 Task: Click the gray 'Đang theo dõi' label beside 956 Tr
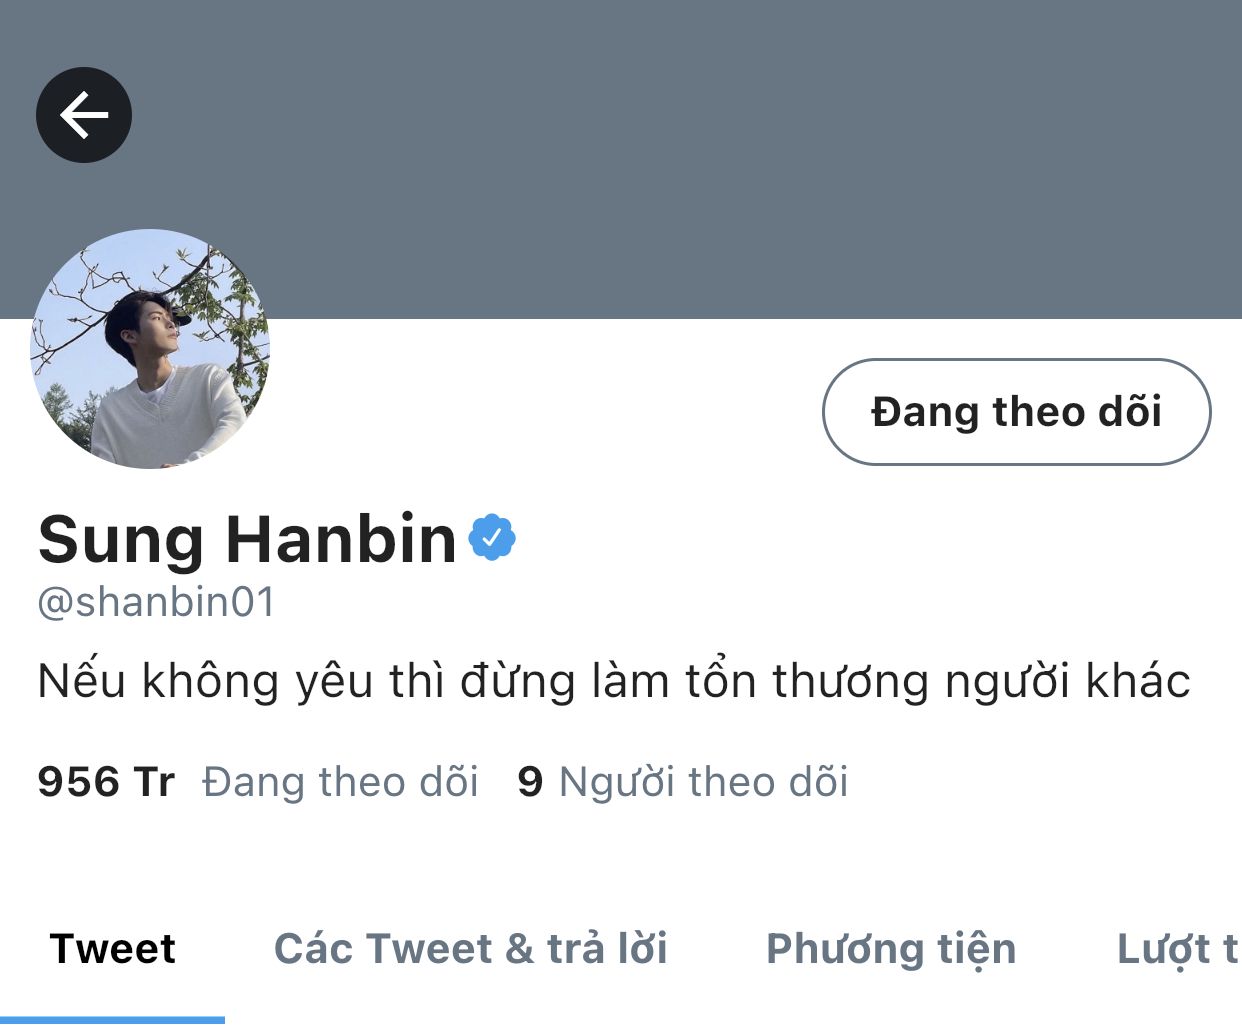[x=341, y=782]
